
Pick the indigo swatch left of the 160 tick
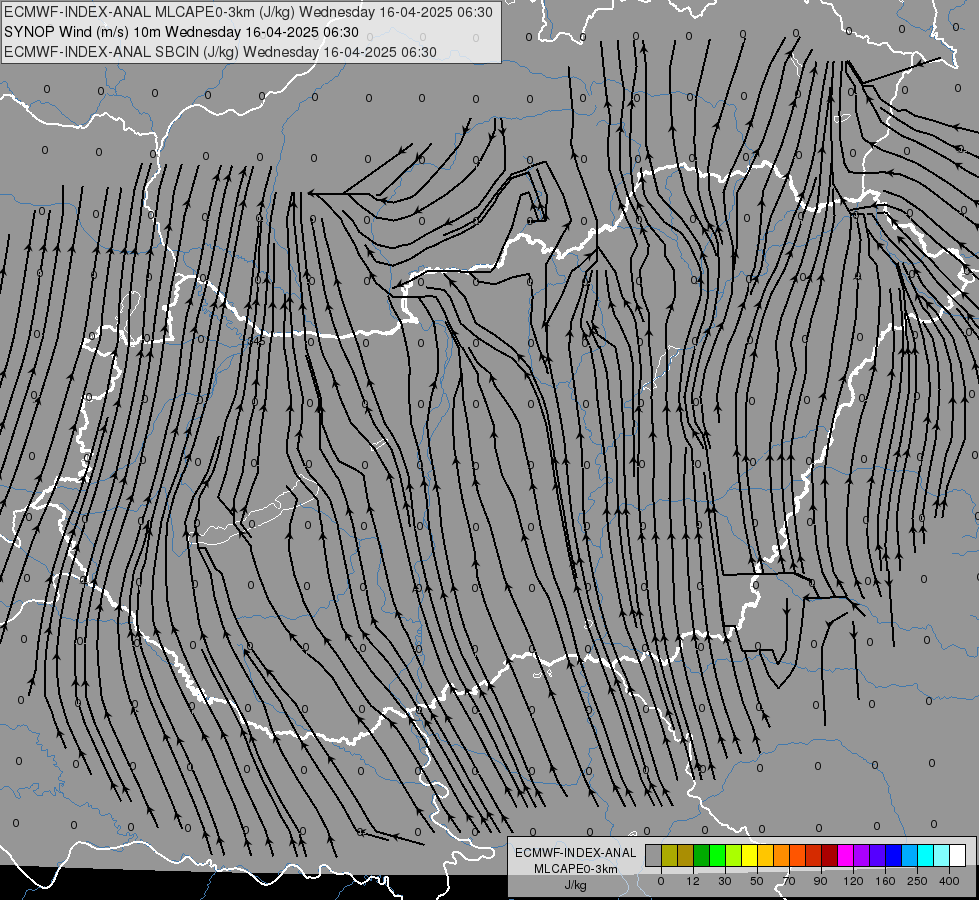click(878, 855)
